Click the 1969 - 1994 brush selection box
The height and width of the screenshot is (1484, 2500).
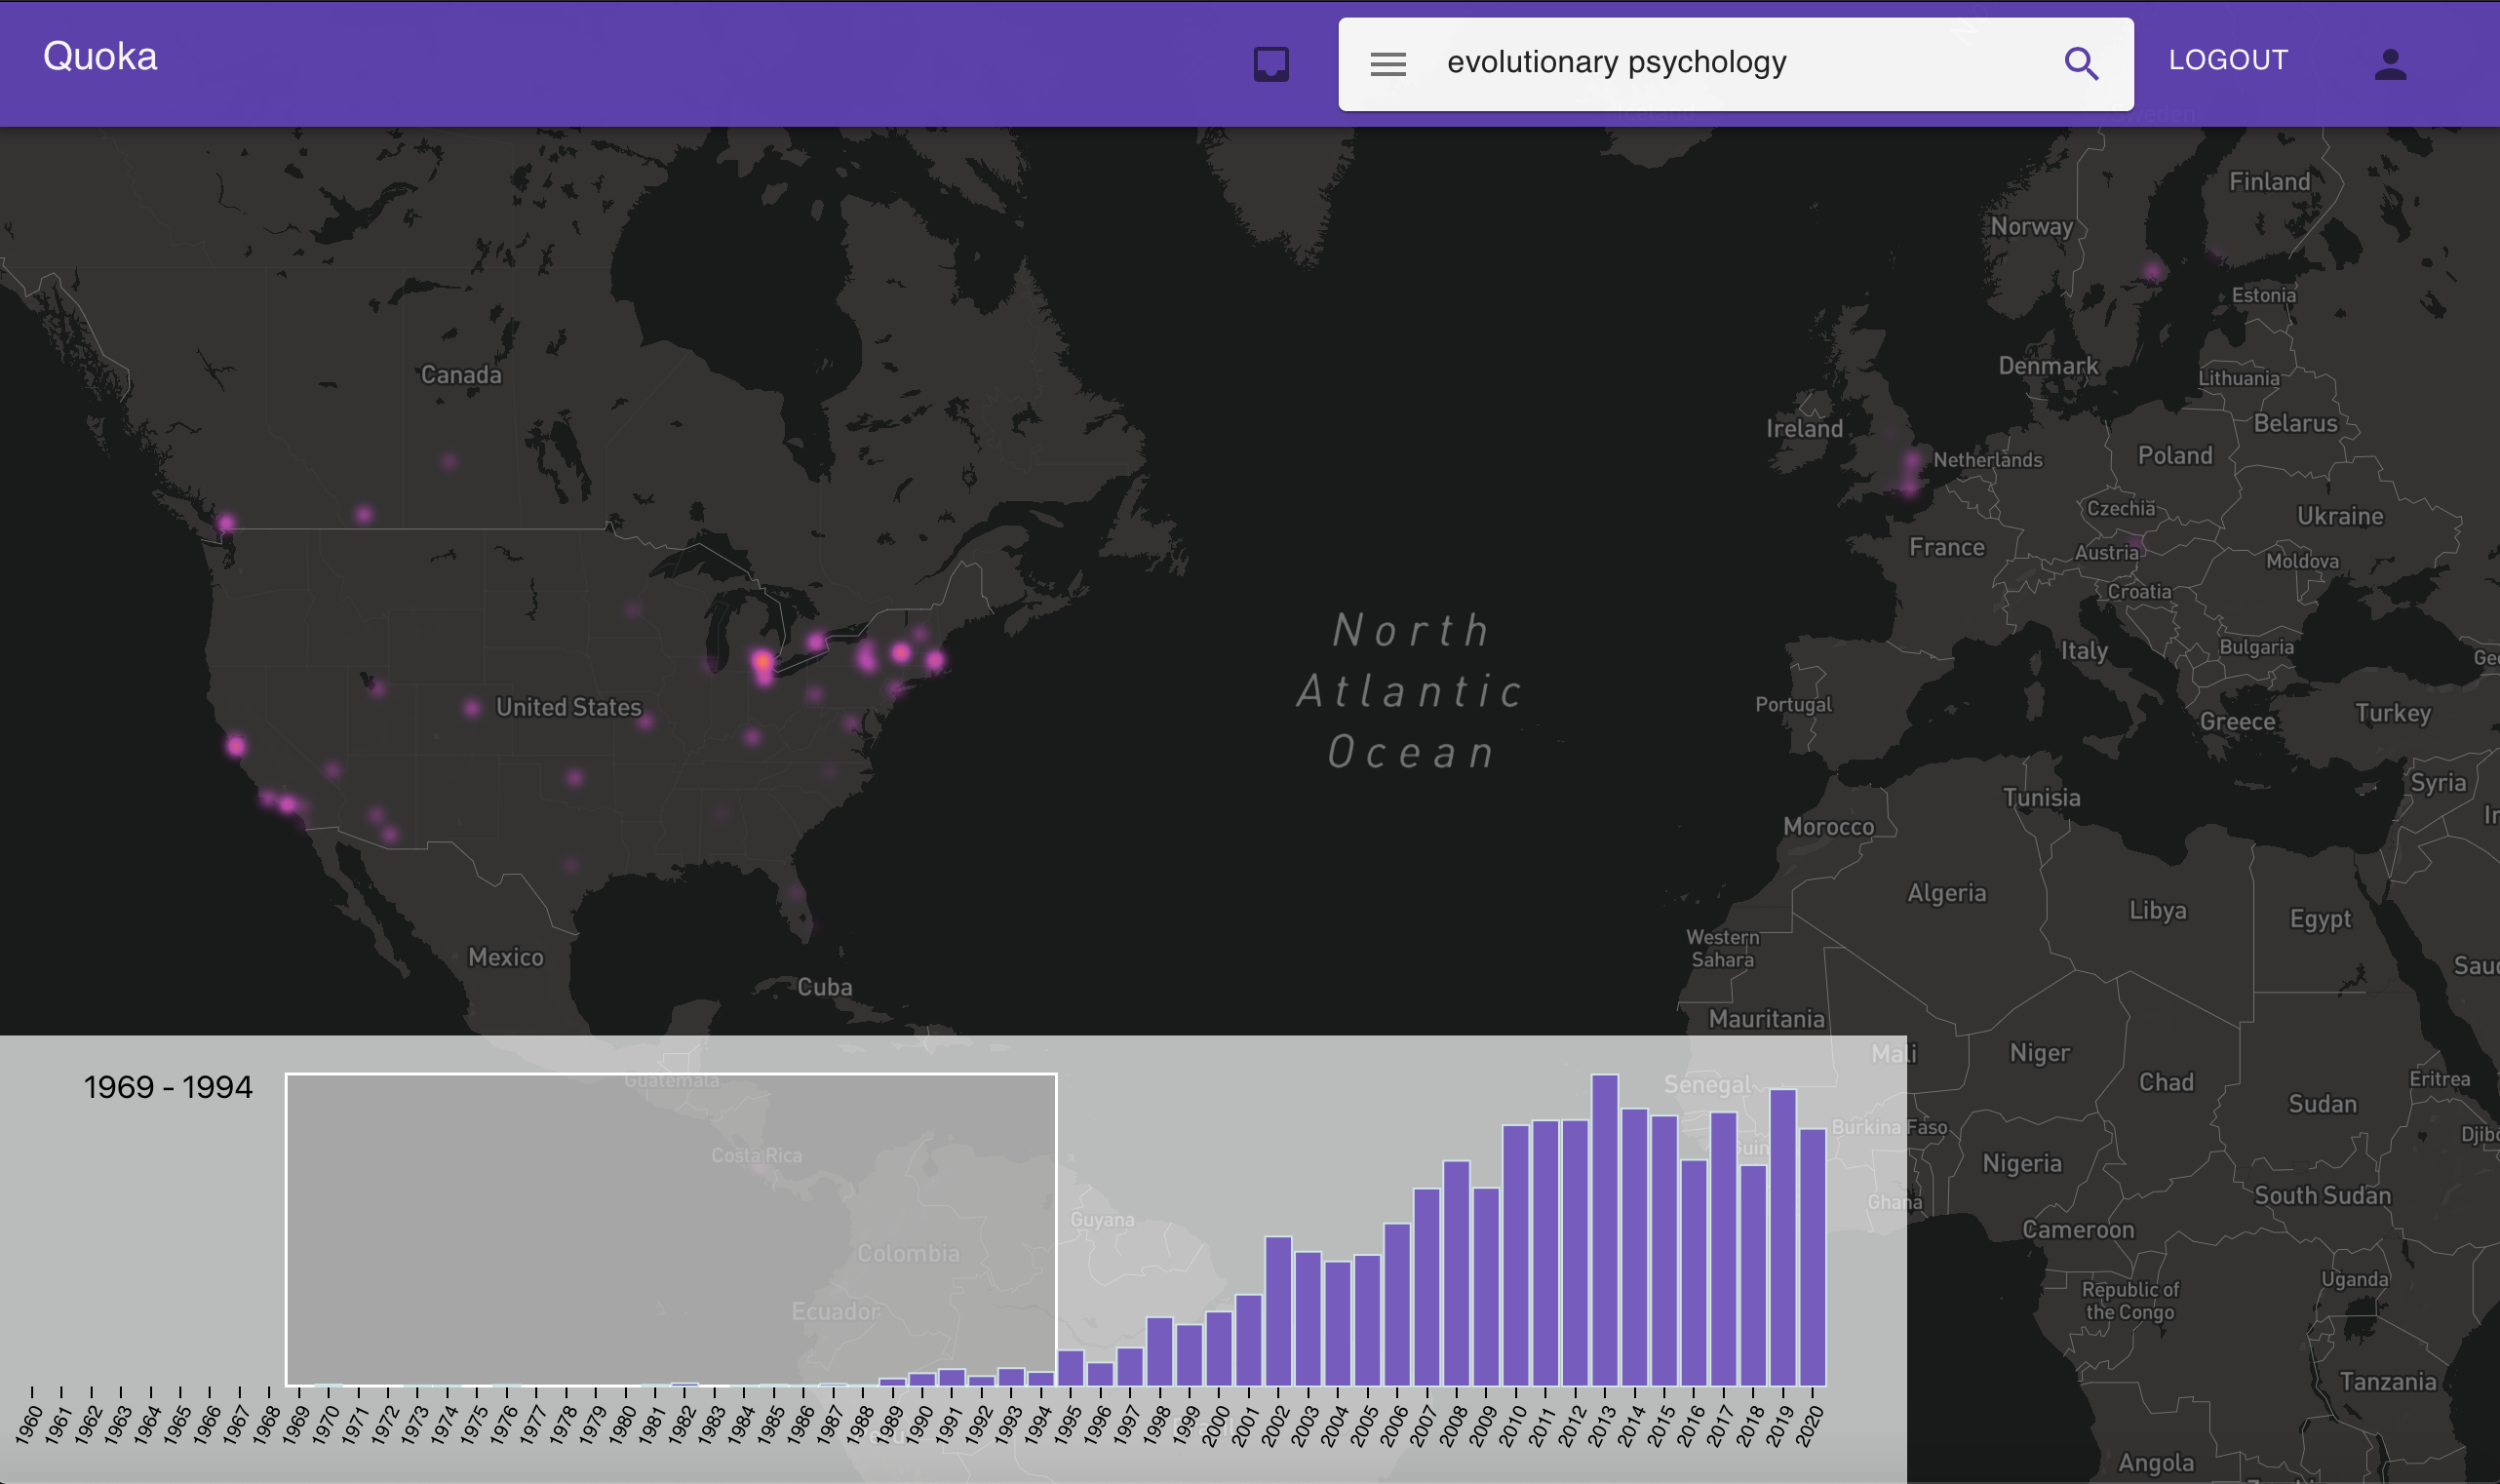671,1230
